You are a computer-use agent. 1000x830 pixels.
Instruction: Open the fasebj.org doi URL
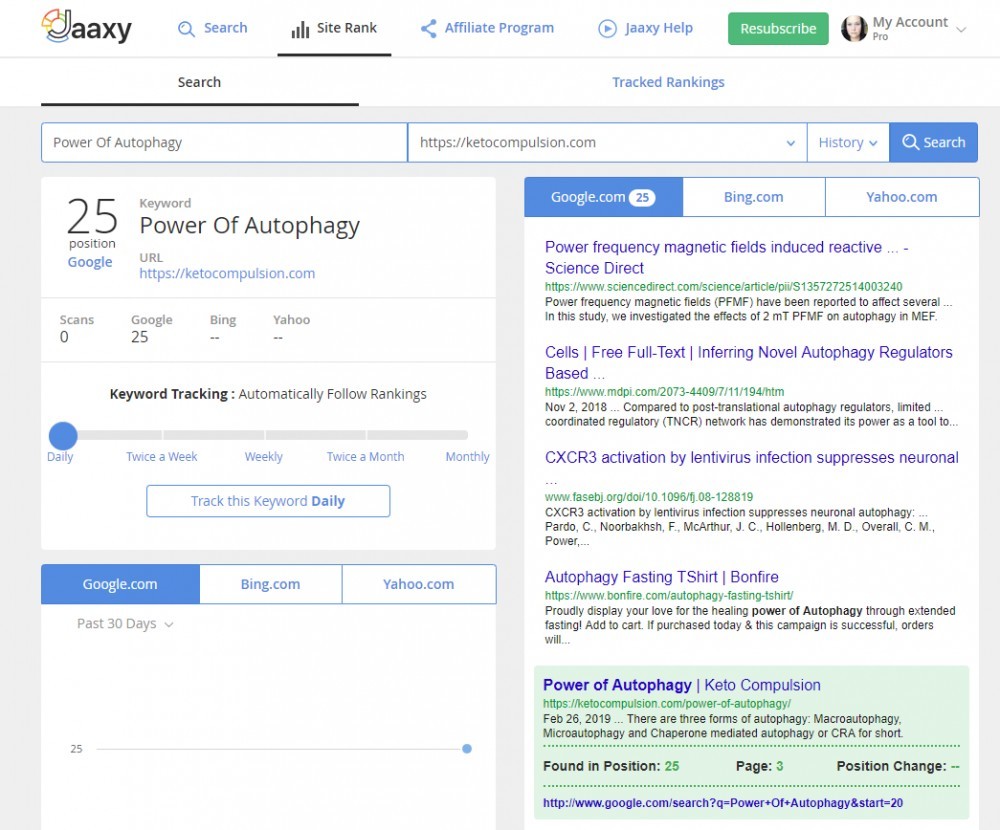coord(649,497)
